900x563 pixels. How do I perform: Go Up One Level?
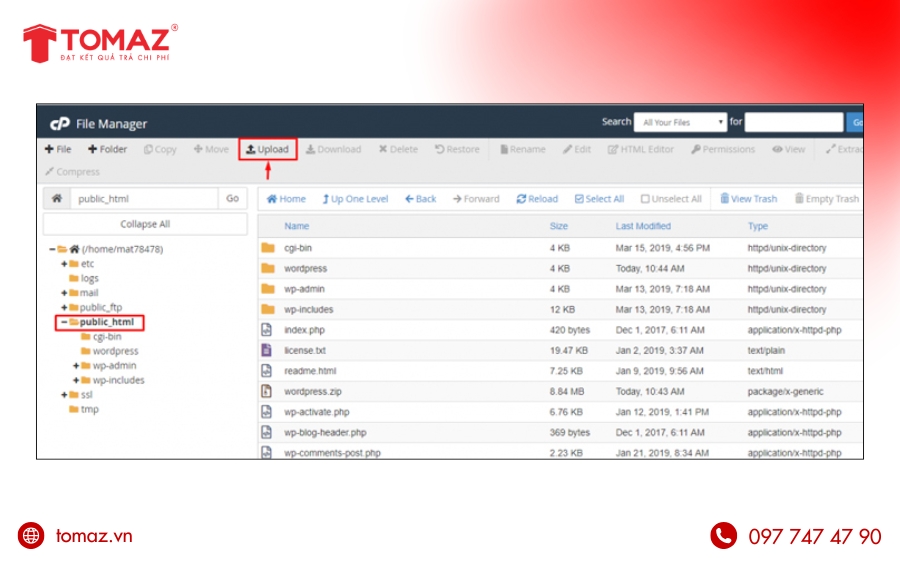tap(355, 199)
